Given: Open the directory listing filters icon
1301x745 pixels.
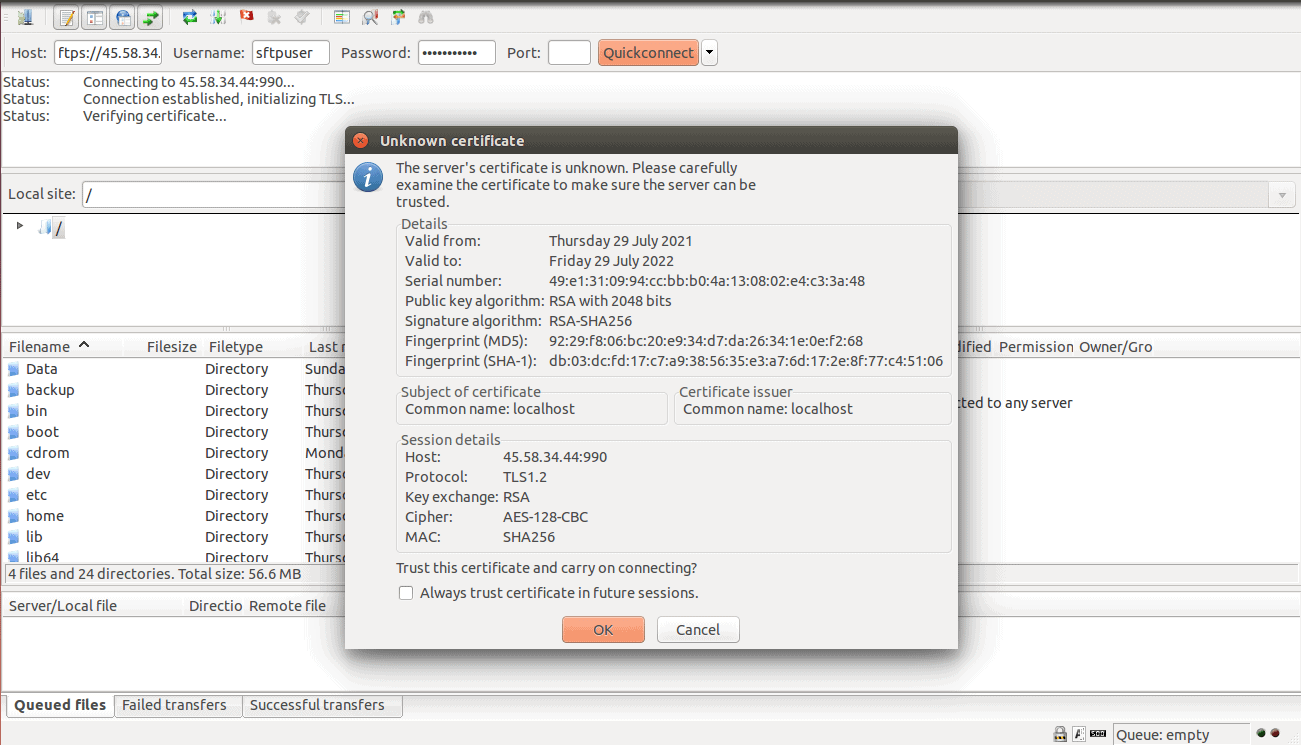Looking at the screenshot, I should coord(342,17).
